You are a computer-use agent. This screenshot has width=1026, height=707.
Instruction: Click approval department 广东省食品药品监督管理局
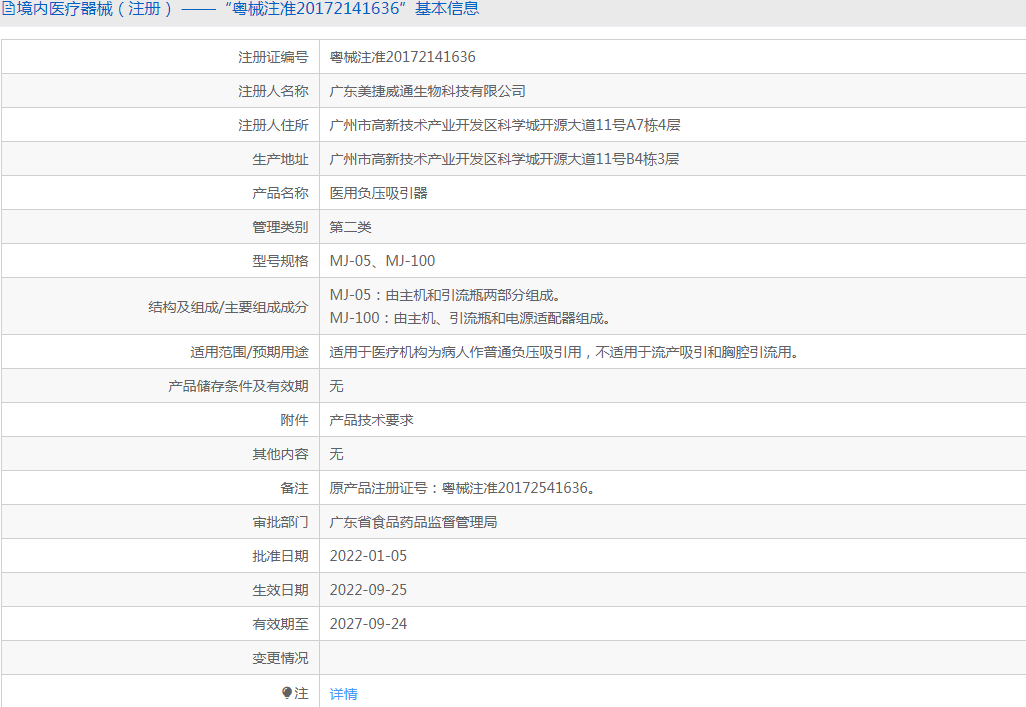click(413, 522)
